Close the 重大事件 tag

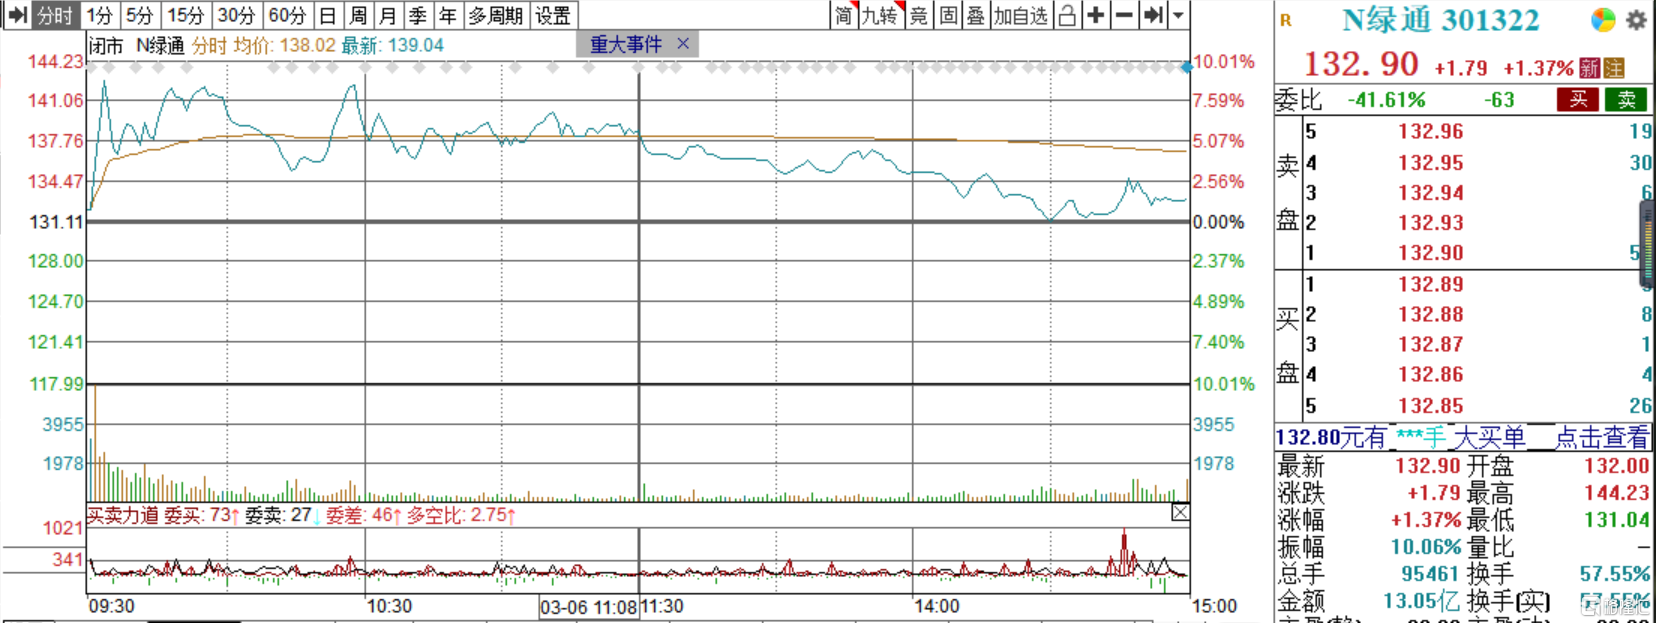click(x=683, y=44)
